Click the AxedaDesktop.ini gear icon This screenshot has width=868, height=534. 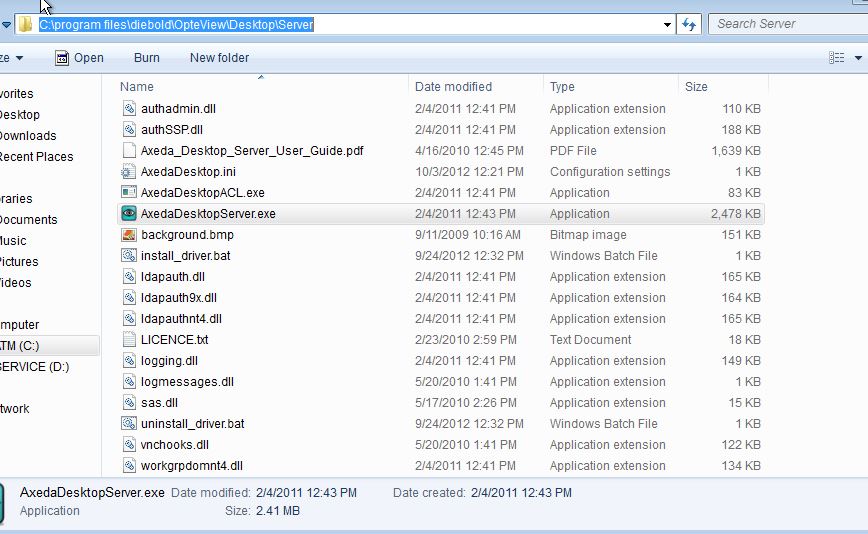click(129, 172)
